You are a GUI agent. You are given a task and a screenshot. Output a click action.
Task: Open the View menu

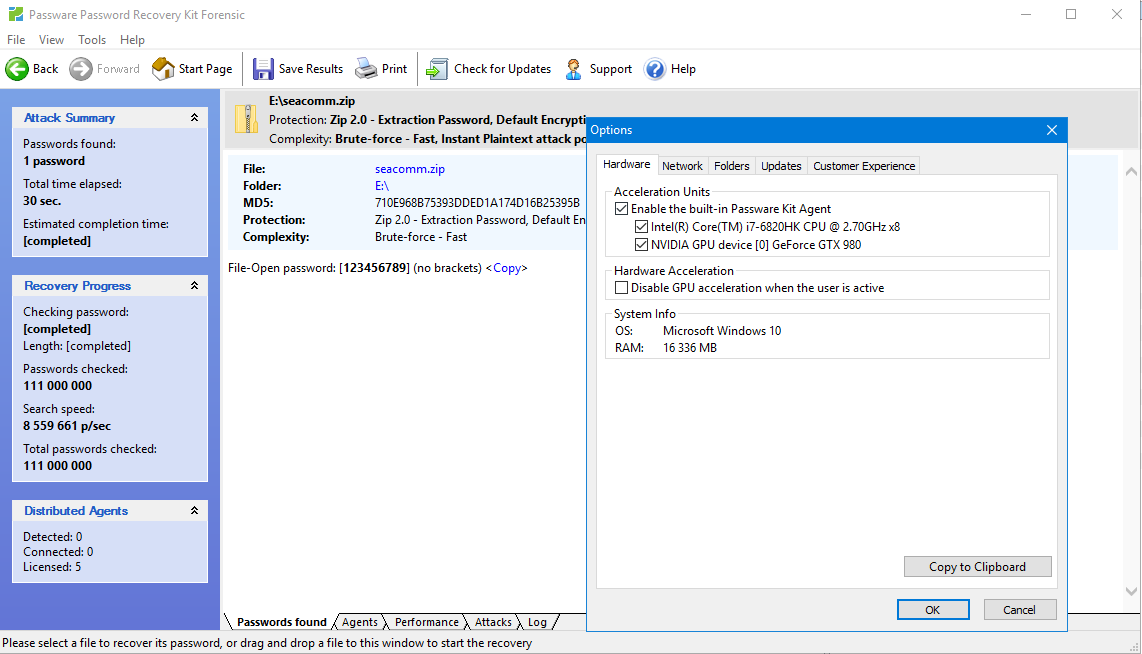51,40
